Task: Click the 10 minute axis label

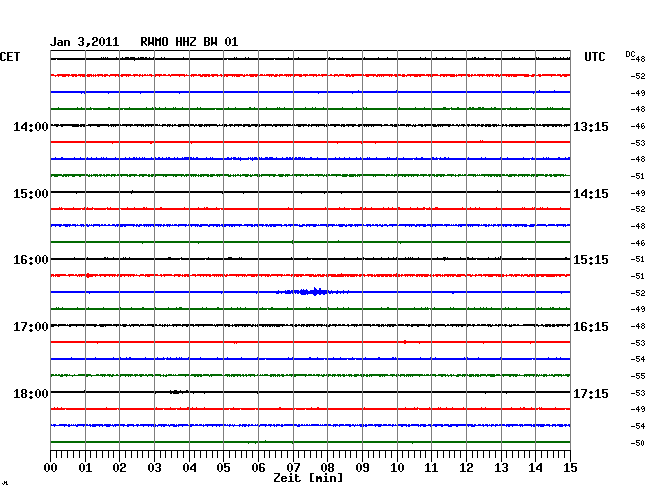Action: point(397,468)
